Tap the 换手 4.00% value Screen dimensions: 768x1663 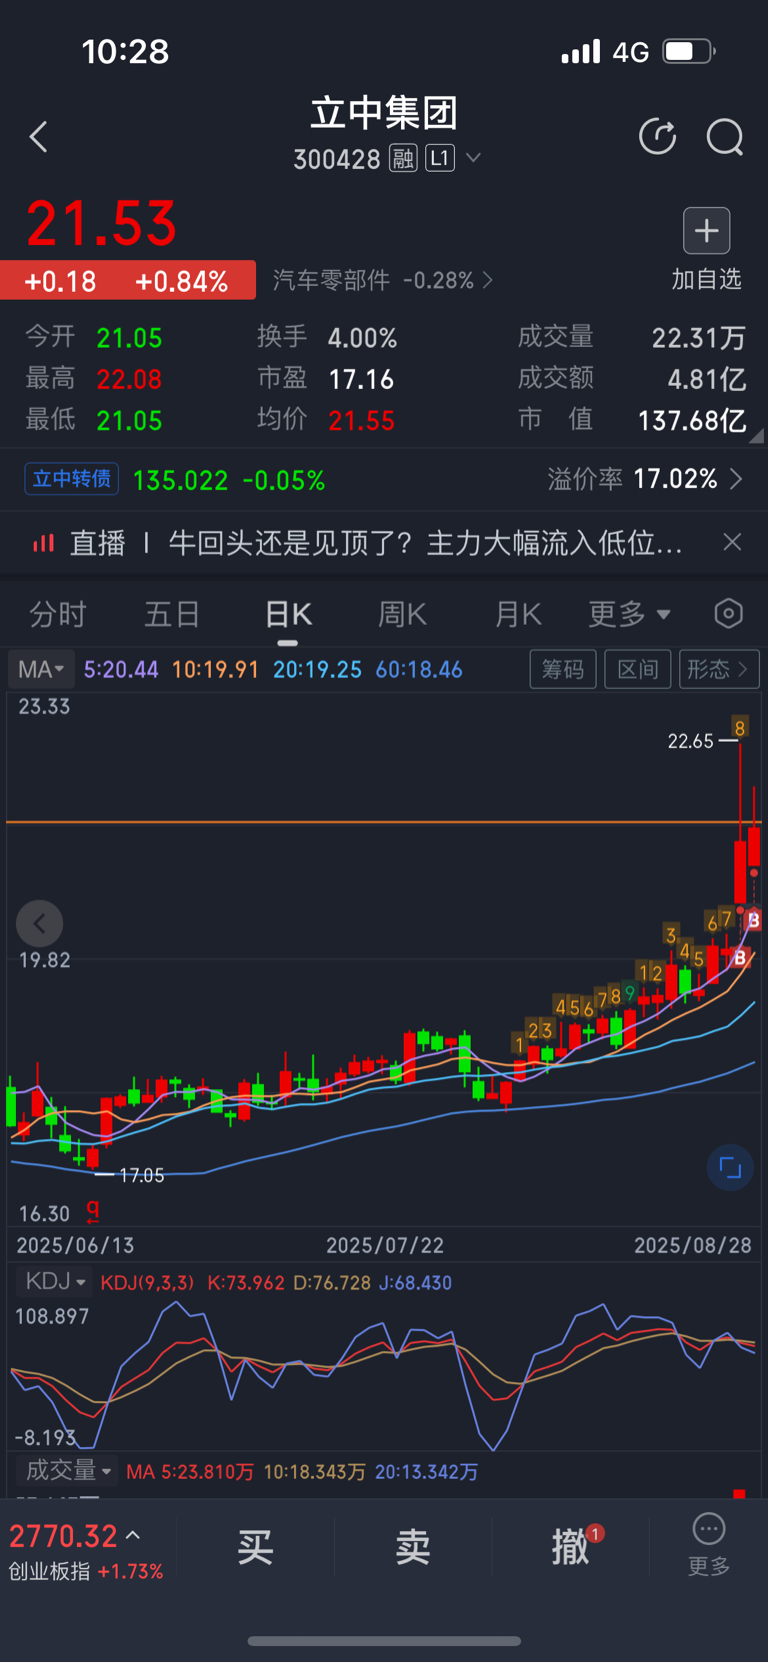362,338
